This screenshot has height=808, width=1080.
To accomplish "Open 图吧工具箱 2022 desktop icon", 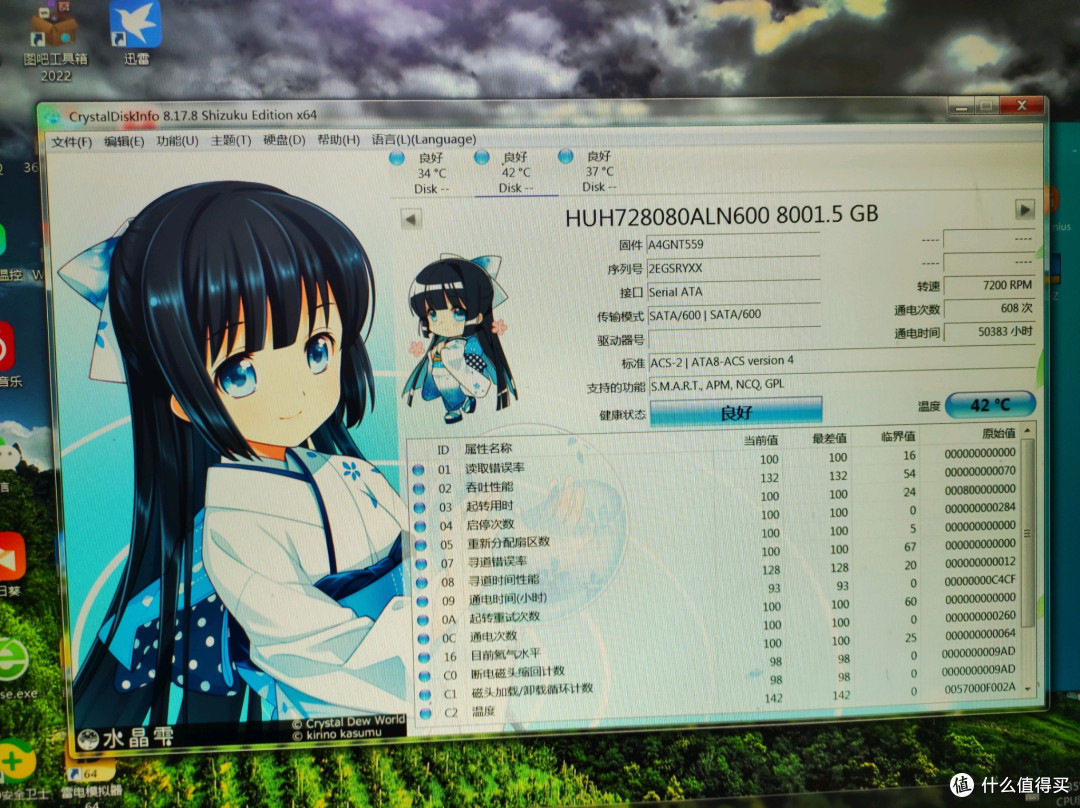I will pos(55,40).
